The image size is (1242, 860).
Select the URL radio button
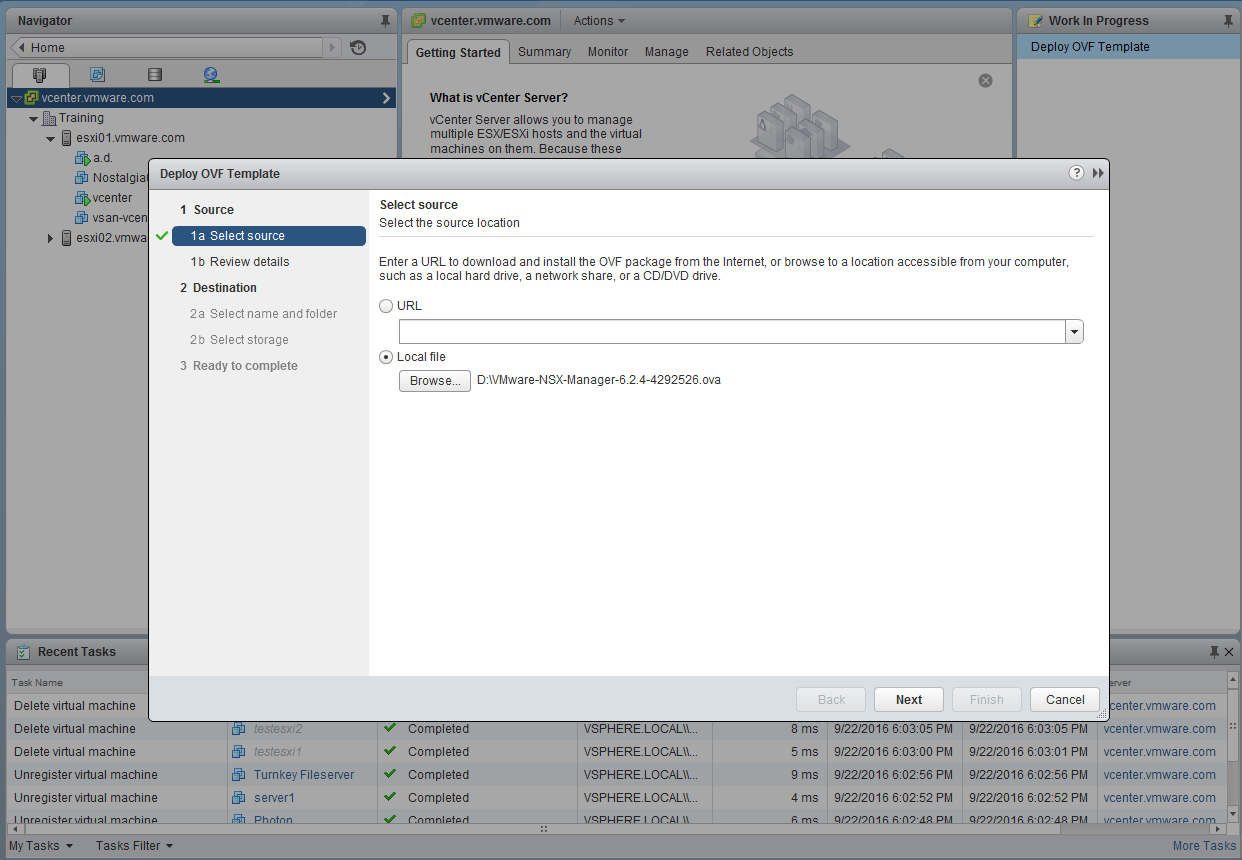[386, 306]
